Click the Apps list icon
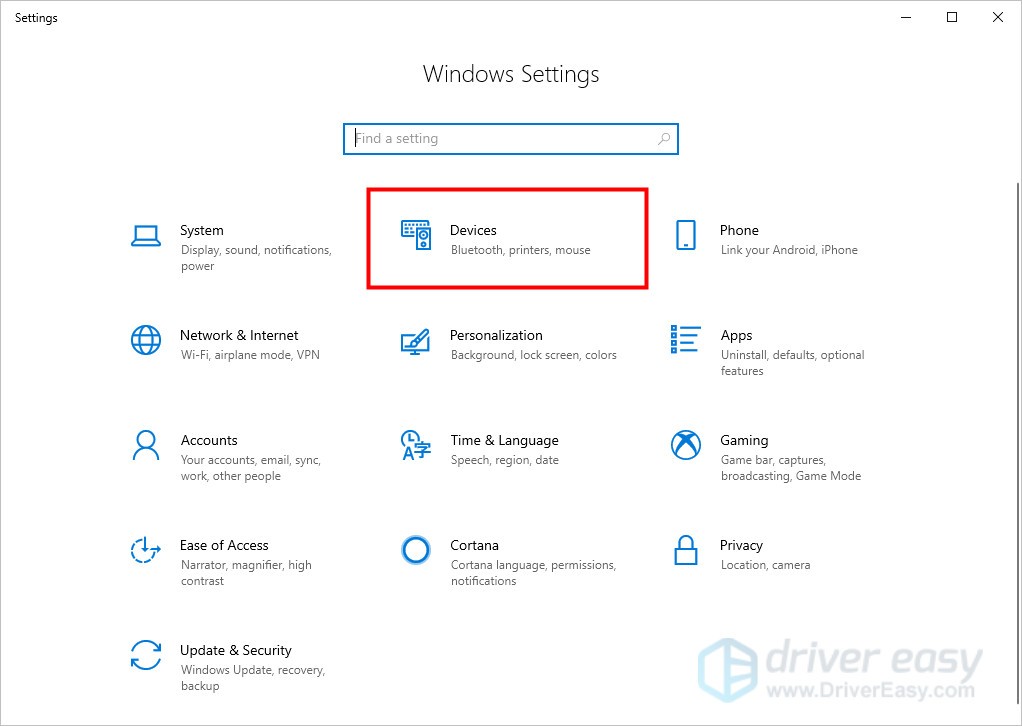 click(x=686, y=339)
